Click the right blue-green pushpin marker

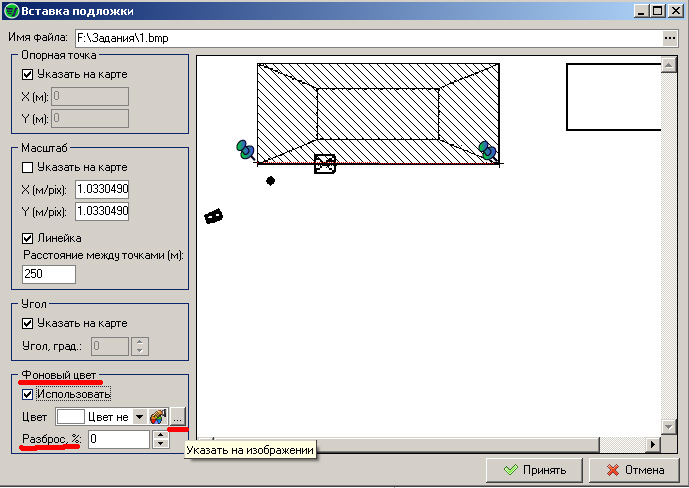[487, 150]
